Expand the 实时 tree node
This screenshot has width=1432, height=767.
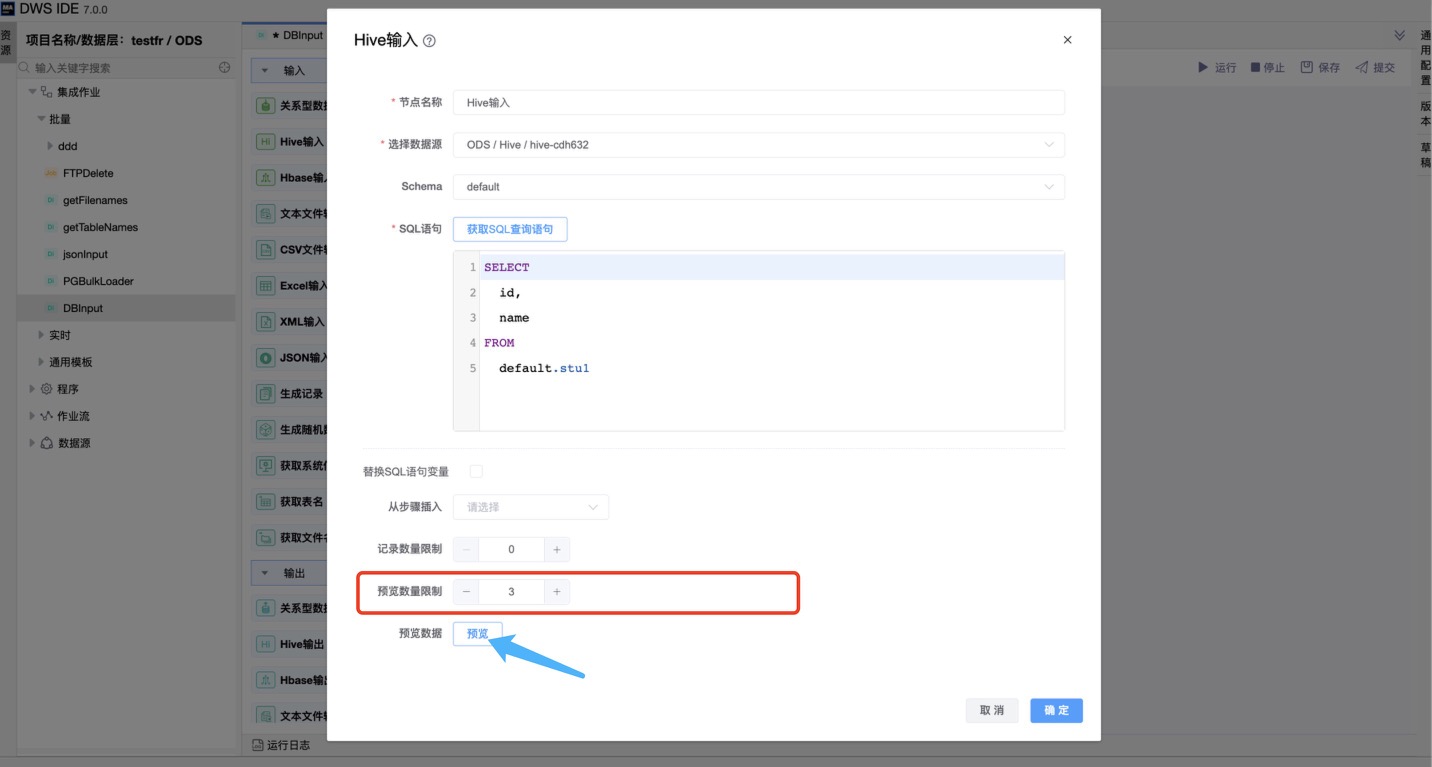coord(41,335)
